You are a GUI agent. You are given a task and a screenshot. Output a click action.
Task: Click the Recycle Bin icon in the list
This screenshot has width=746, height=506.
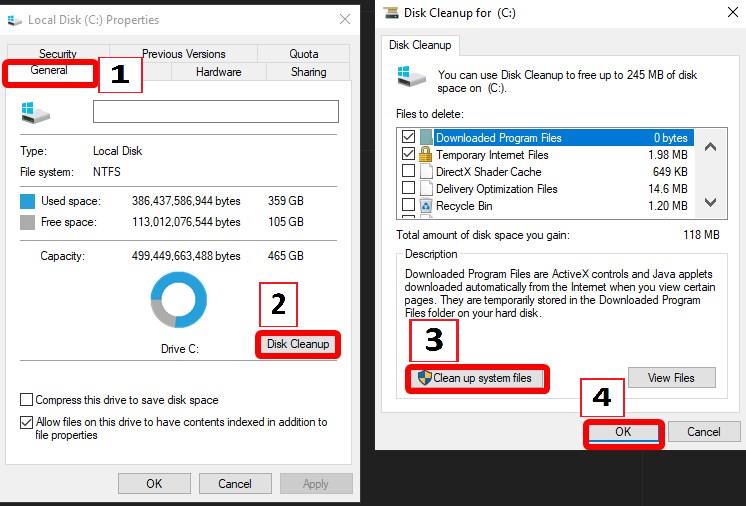(x=426, y=205)
